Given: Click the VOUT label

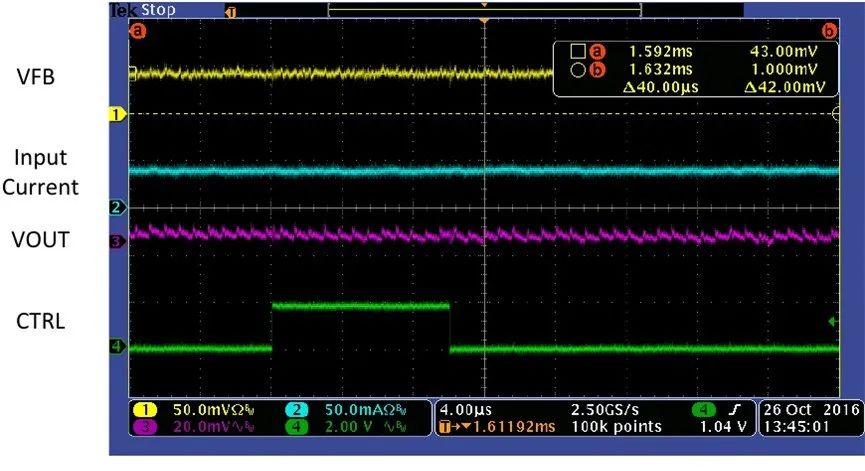Looking at the screenshot, I should pyautogui.click(x=40, y=240).
